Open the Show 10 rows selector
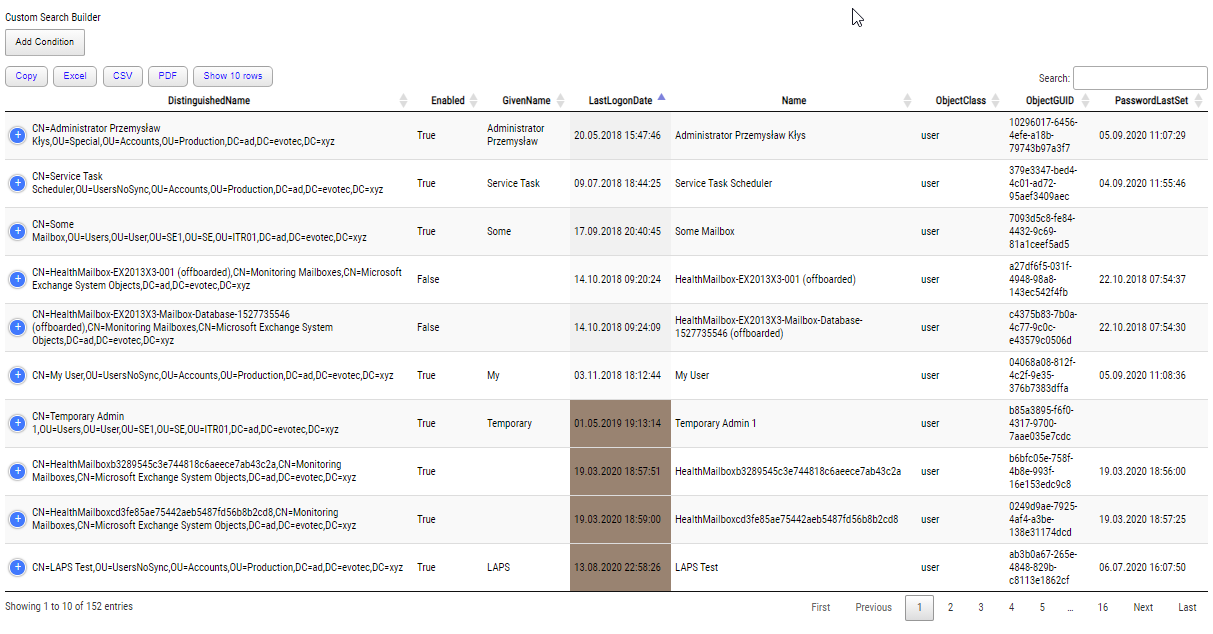 pyautogui.click(x=231, y=76)
